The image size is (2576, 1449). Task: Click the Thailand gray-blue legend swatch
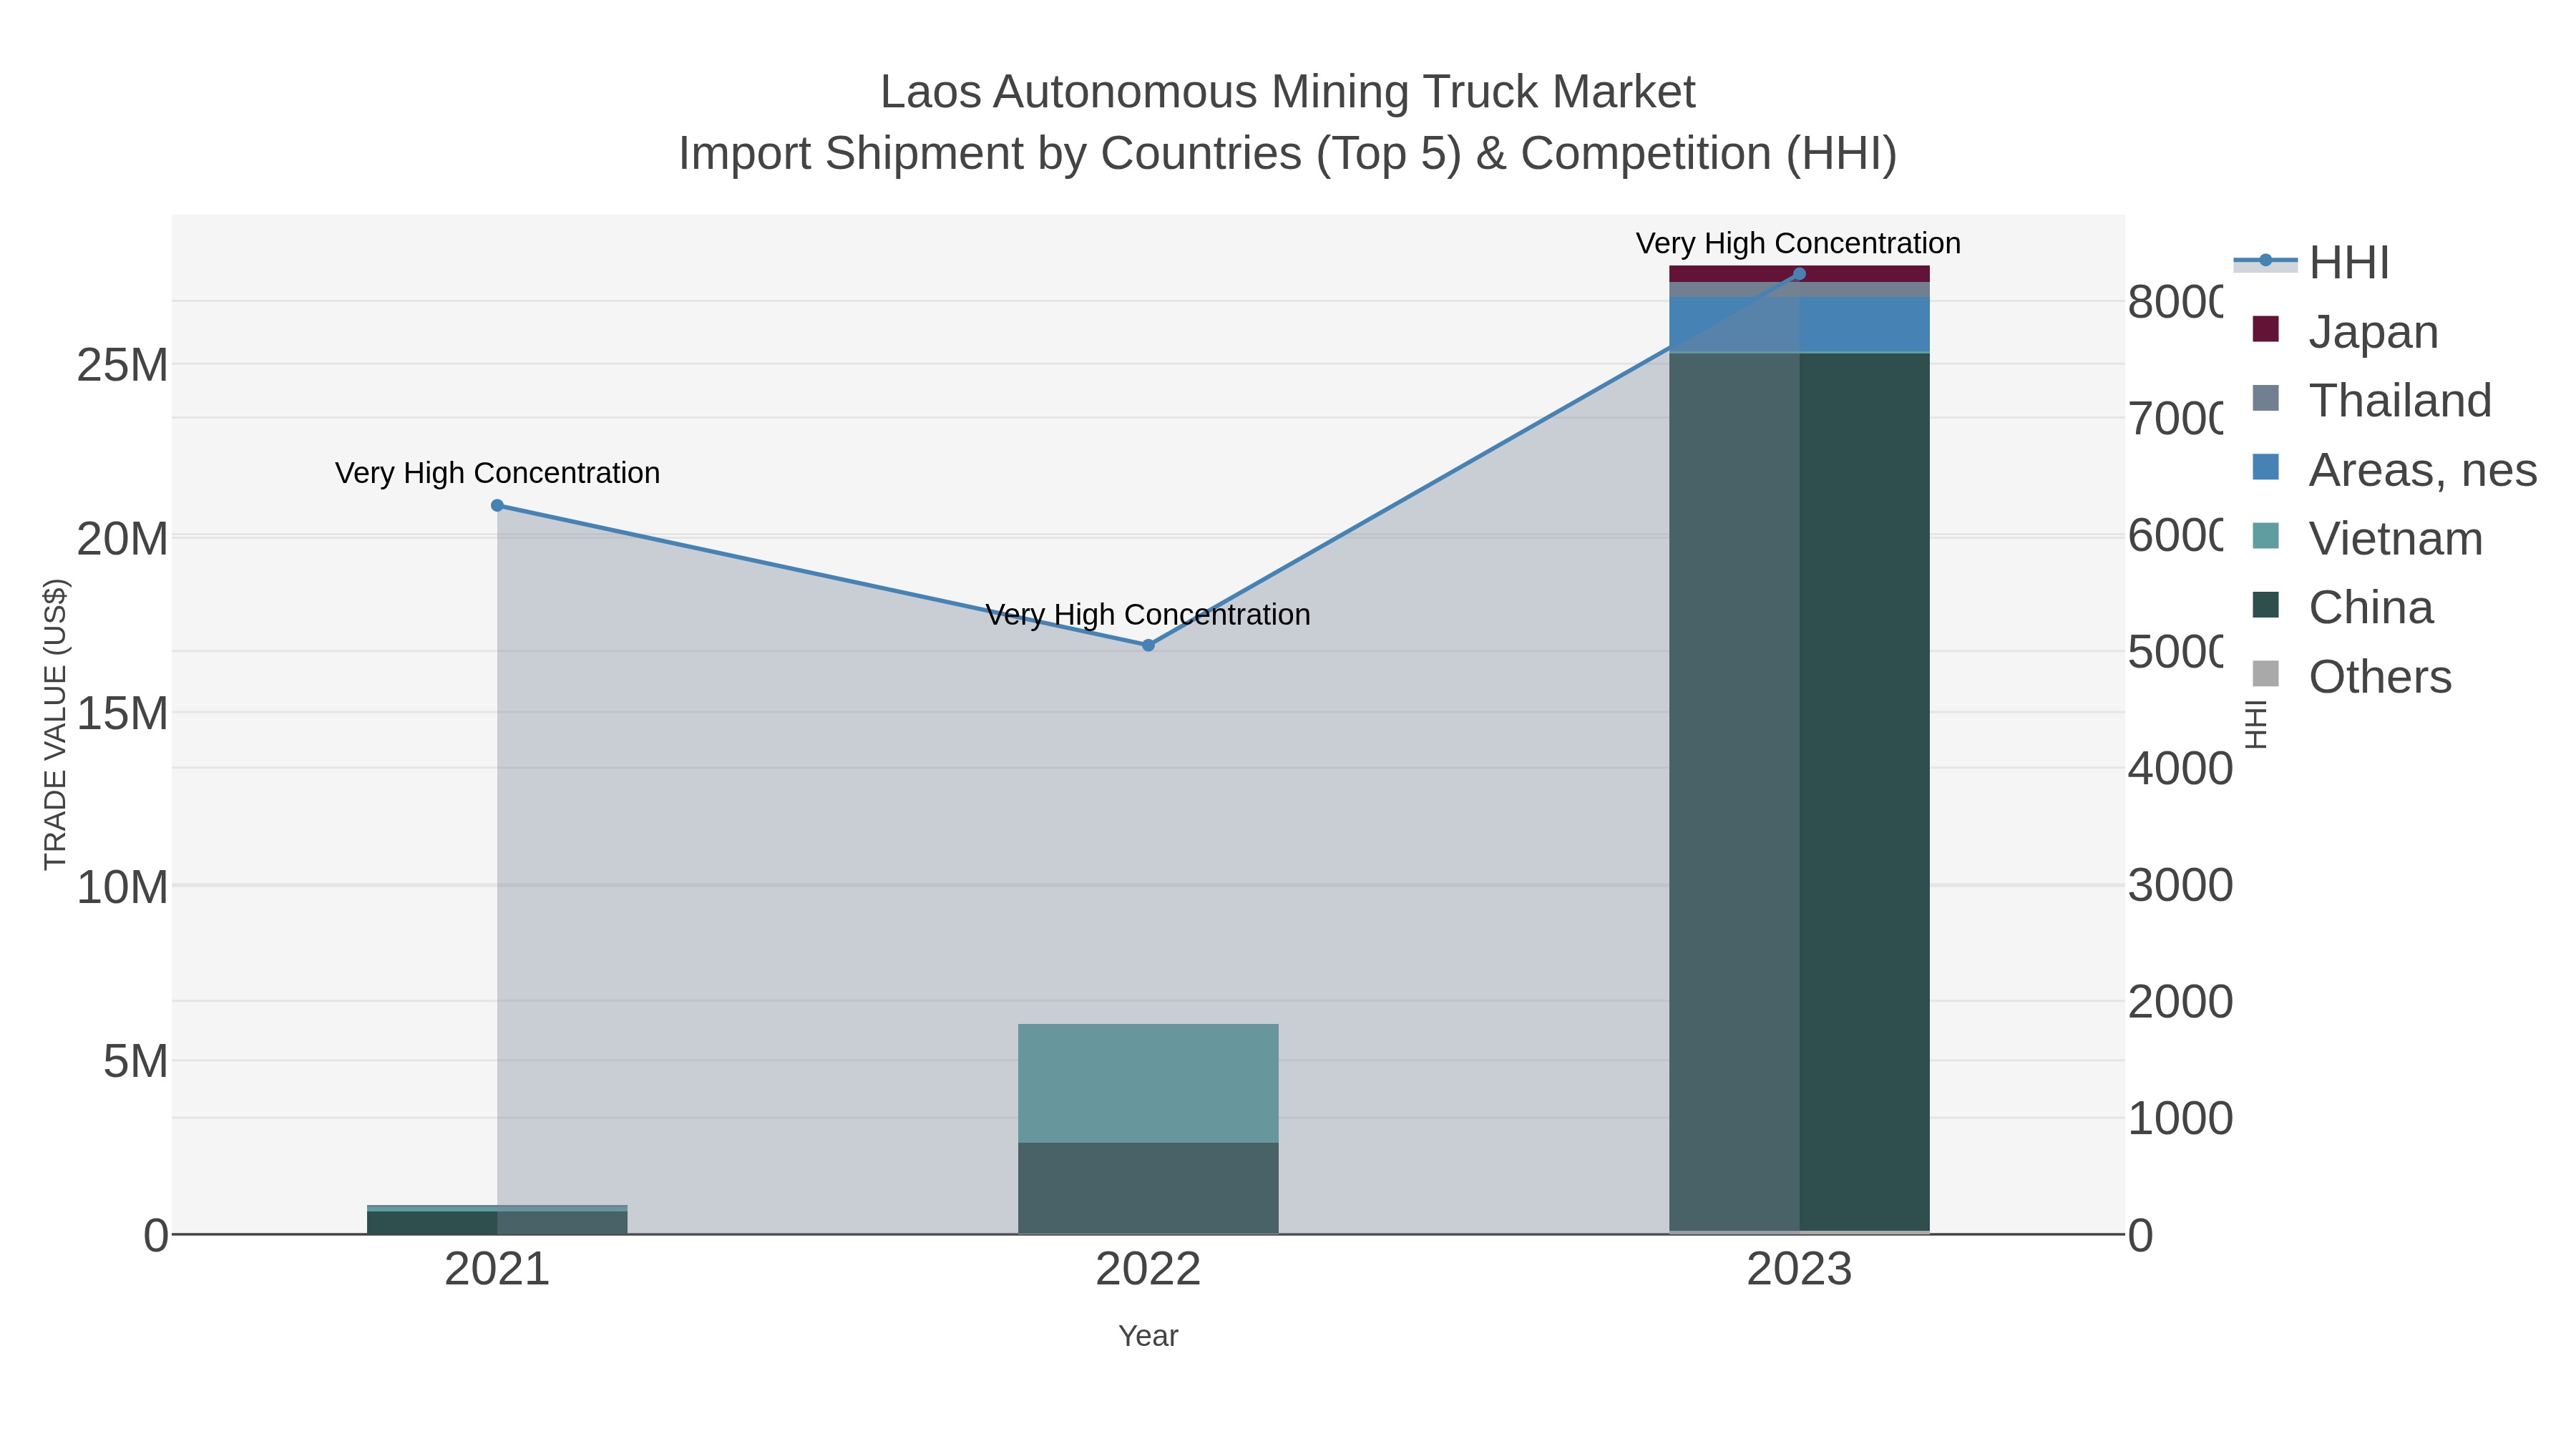2265,398
